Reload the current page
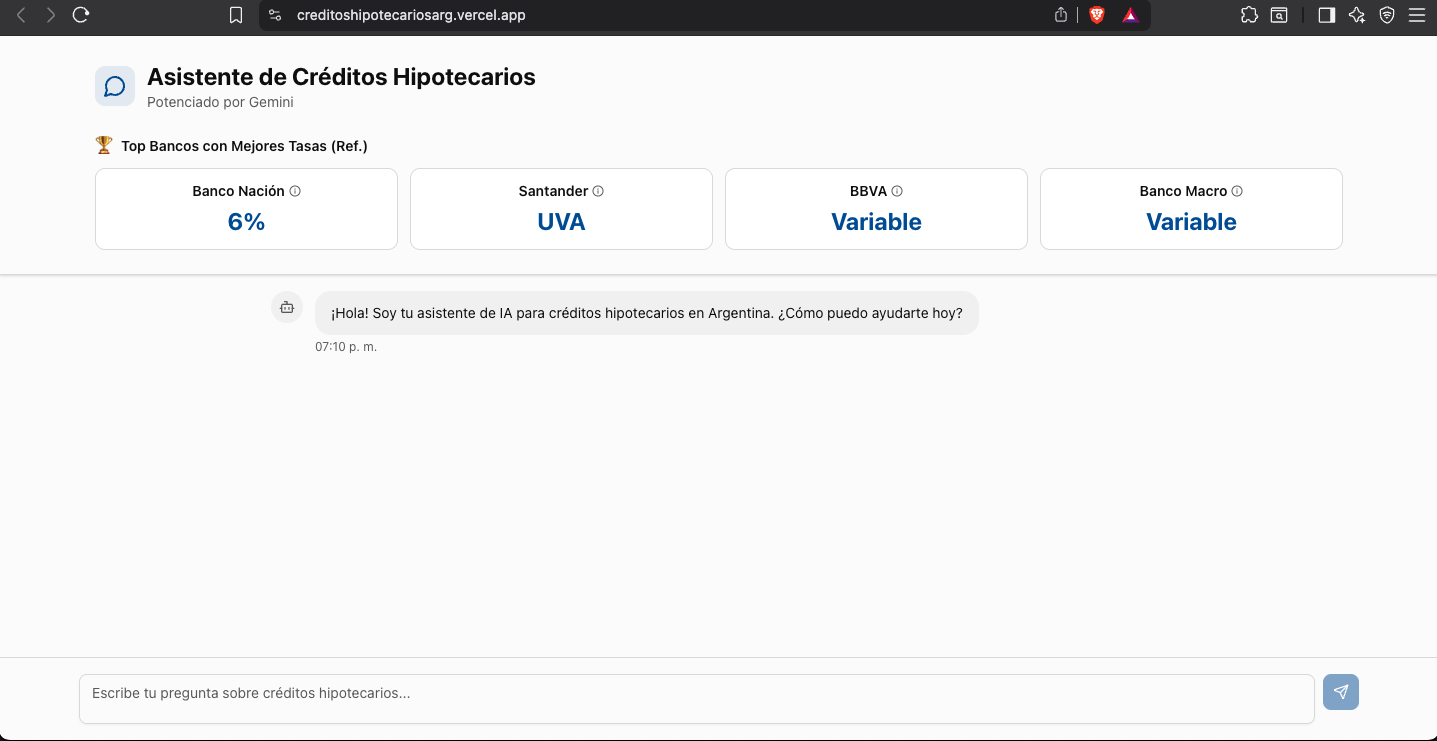The image size is (1437, 741). tap(80, 15)
